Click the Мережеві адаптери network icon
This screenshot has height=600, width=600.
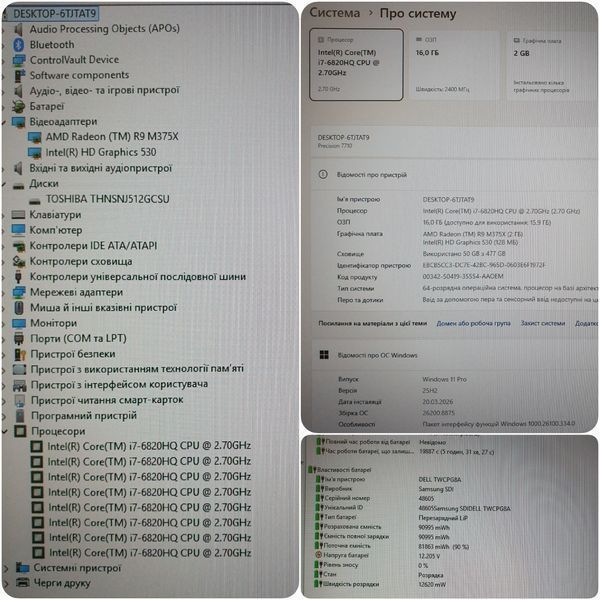[x=18, y=293]
